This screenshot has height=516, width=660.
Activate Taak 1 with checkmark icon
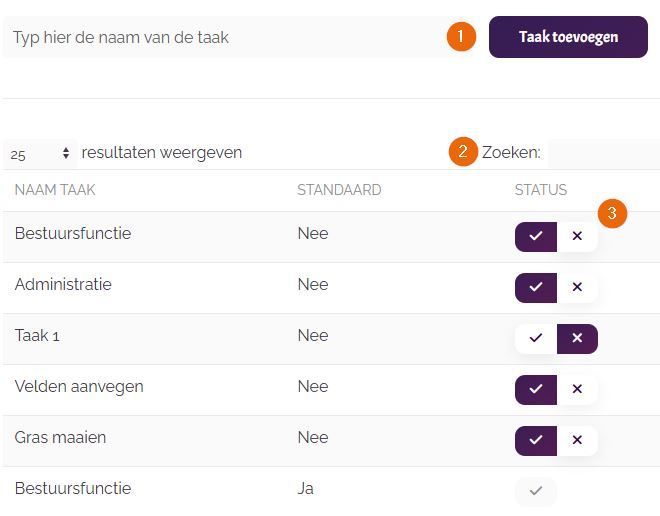coord(536,338)
